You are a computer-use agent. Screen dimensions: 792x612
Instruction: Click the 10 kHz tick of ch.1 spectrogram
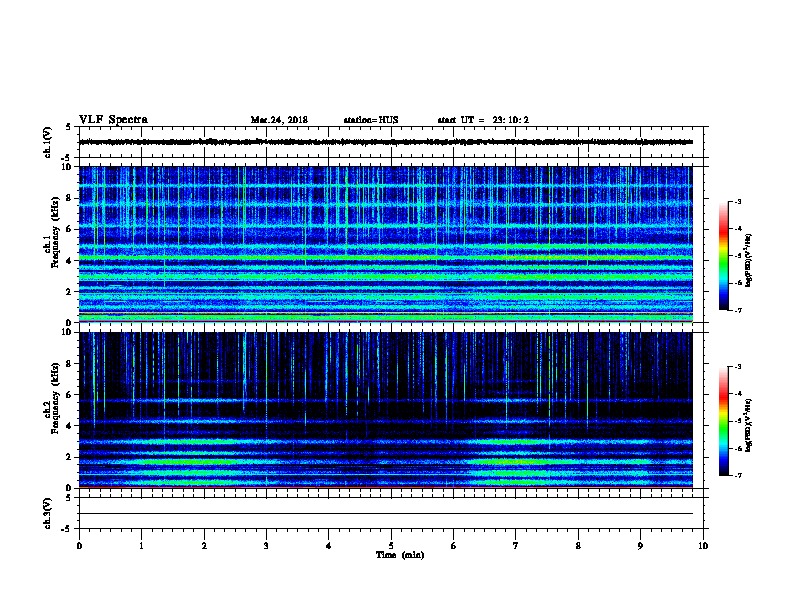coord(68,167)
